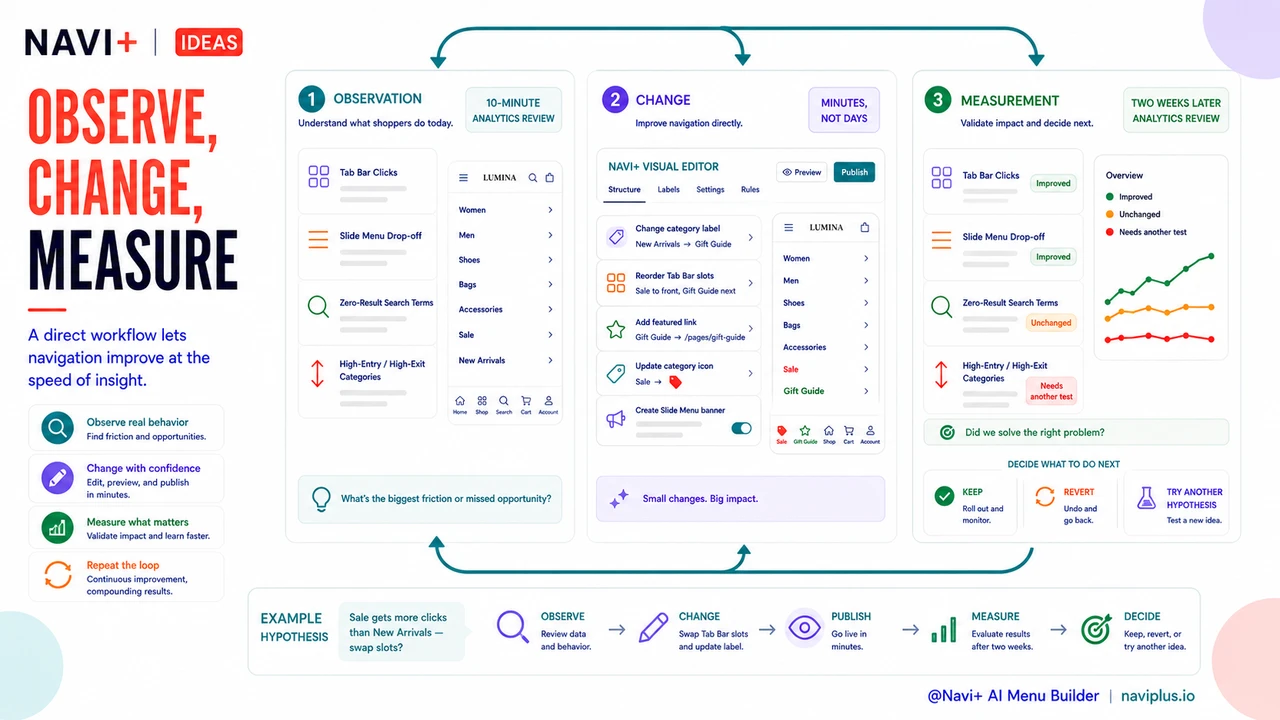Click the tag icon beside Update category icon
Image resolution: width=1280 pixels, height=720 pixels.
click(x=616, y=374)
